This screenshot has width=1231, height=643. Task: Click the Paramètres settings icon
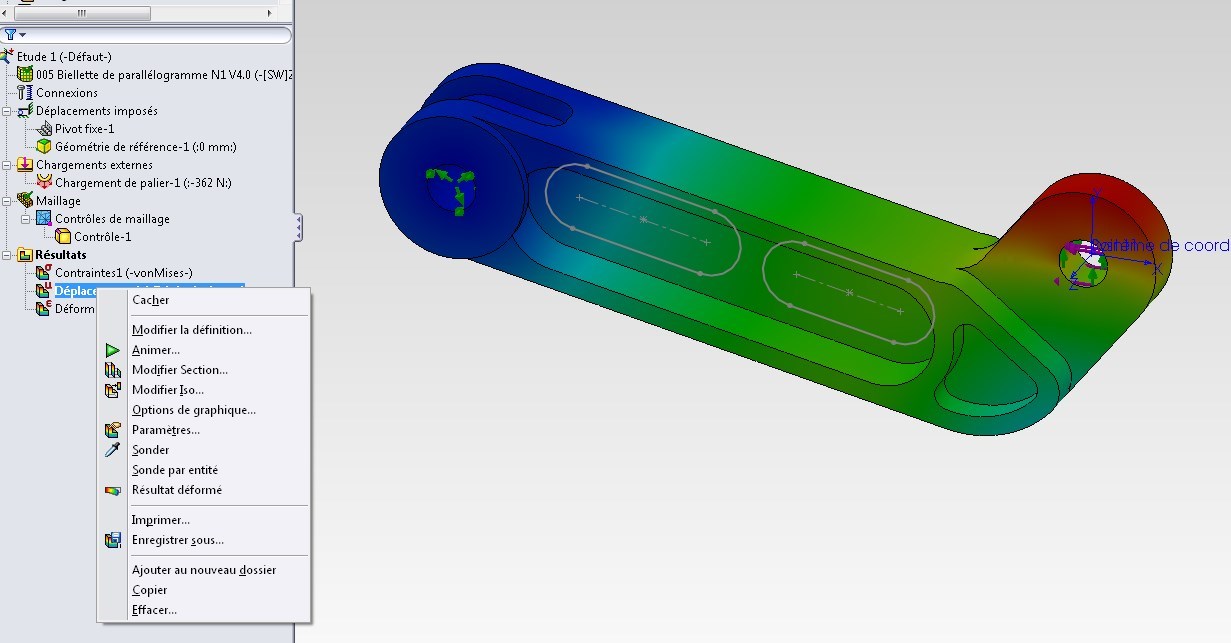pyautogui.click(x=113, y=430)
